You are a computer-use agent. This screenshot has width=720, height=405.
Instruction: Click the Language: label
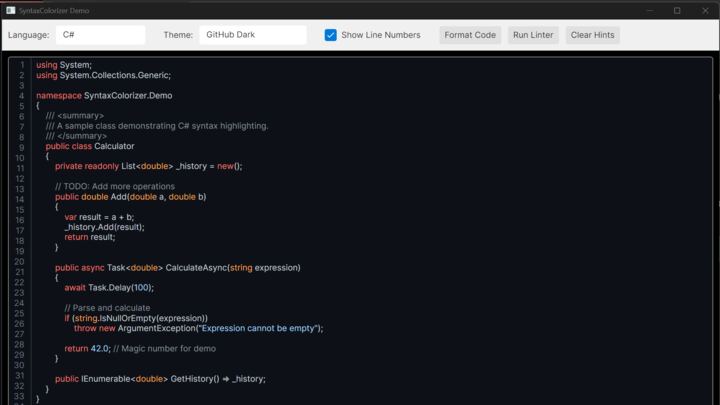[x=28, y=35]
